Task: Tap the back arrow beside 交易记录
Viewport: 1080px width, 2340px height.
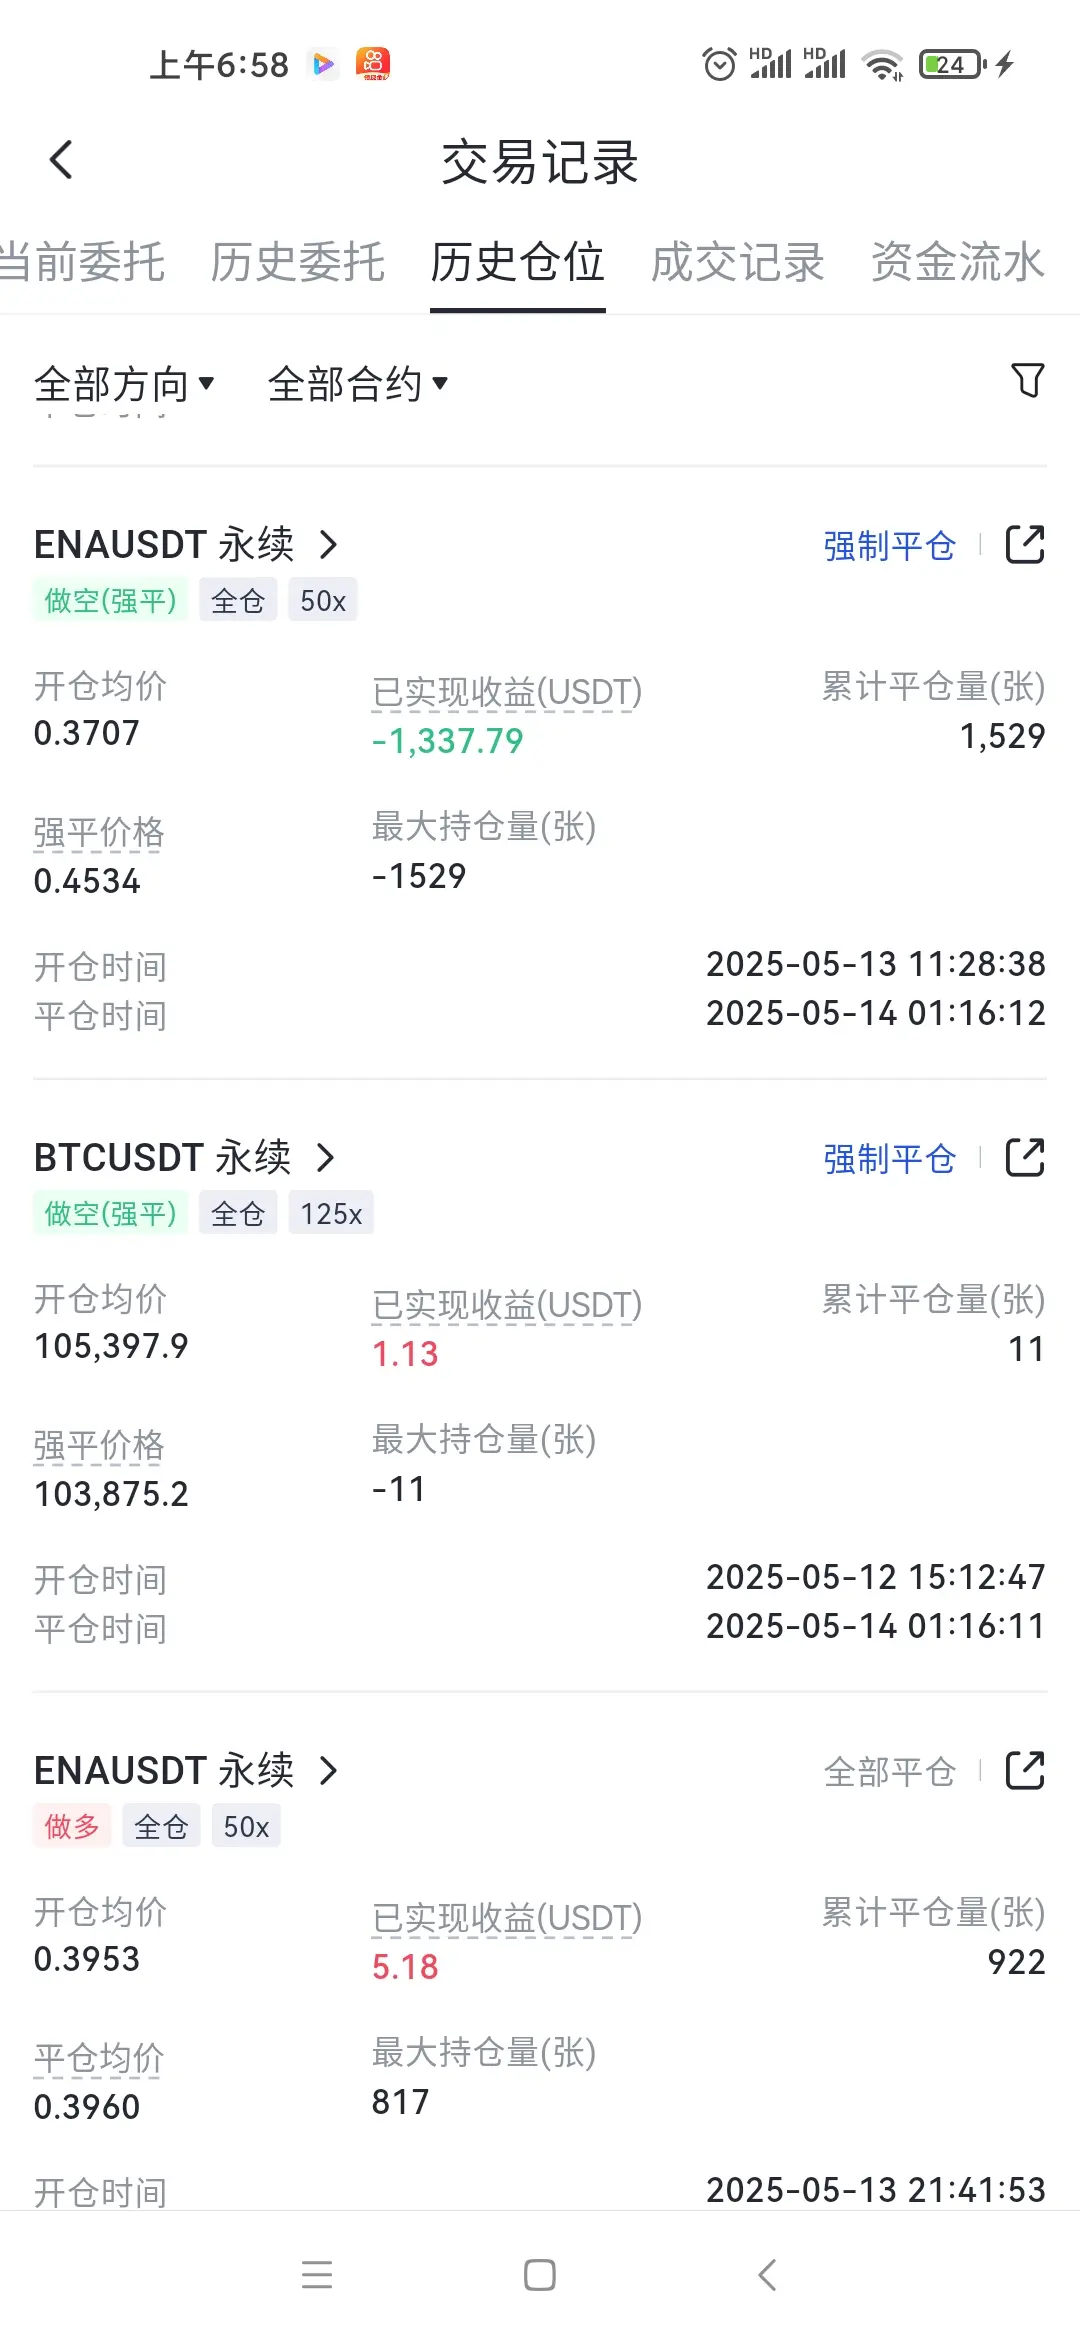Action: pos(62,160)
